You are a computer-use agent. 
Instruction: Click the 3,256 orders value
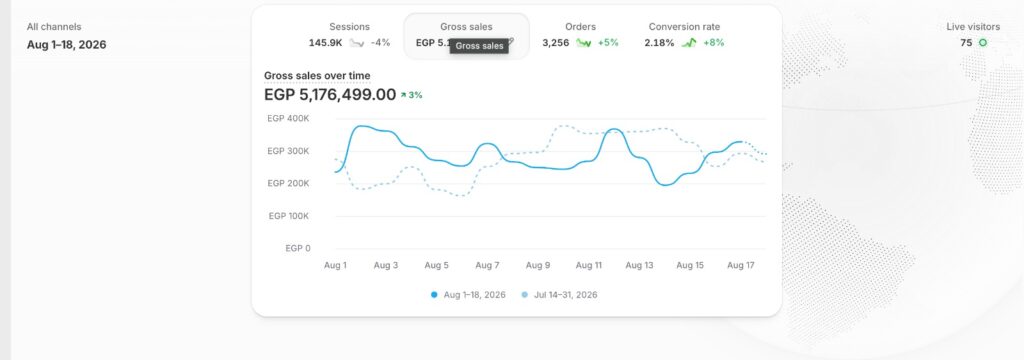click(556, 43)
